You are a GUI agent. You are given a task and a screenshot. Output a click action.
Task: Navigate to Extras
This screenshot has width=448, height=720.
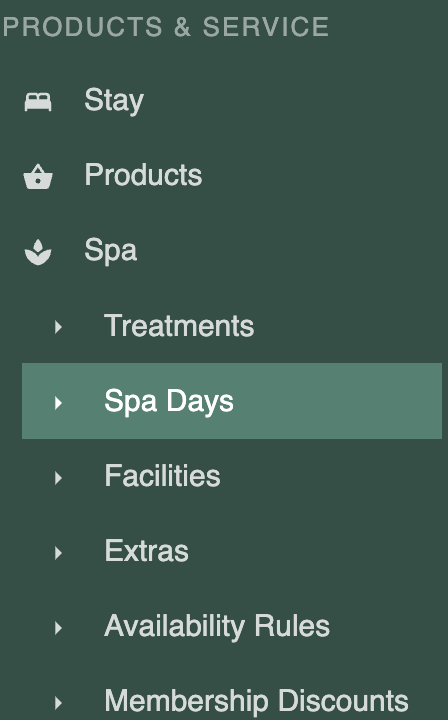pos(146,551)
